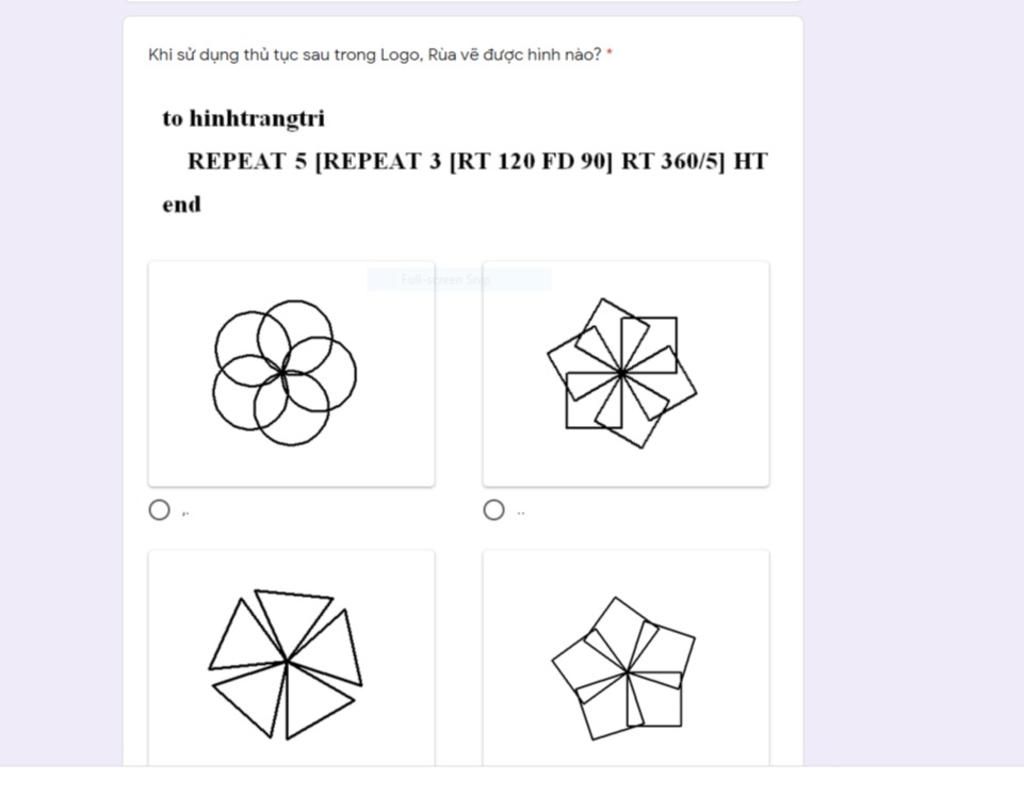Click the REPEAT 5 command line in the code
Image resolution: width=1024 pixels, height=796 pixels.
tap(477, 161)
